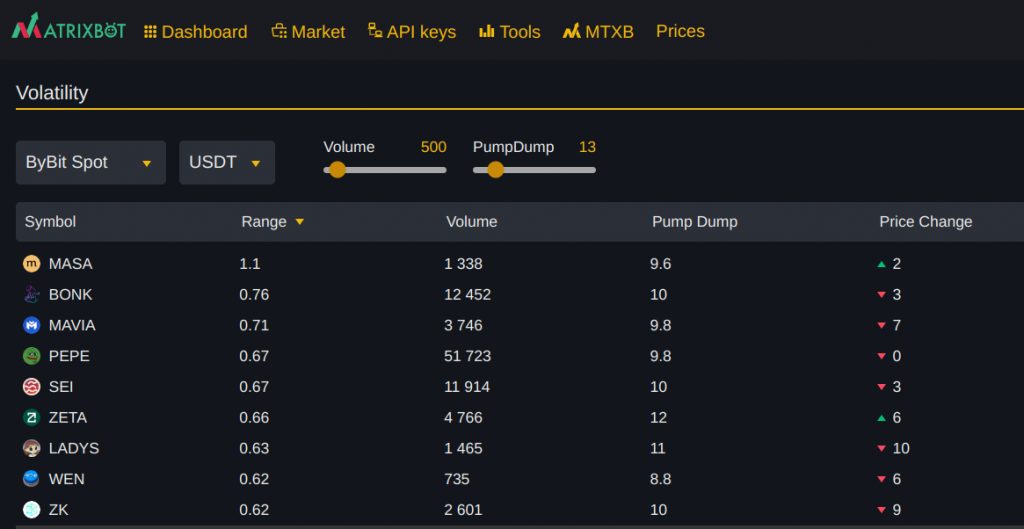Click the Range sort arrow
Viewport: 1024px width, 529px height.
pyautogui.click(x=300, y=222)
